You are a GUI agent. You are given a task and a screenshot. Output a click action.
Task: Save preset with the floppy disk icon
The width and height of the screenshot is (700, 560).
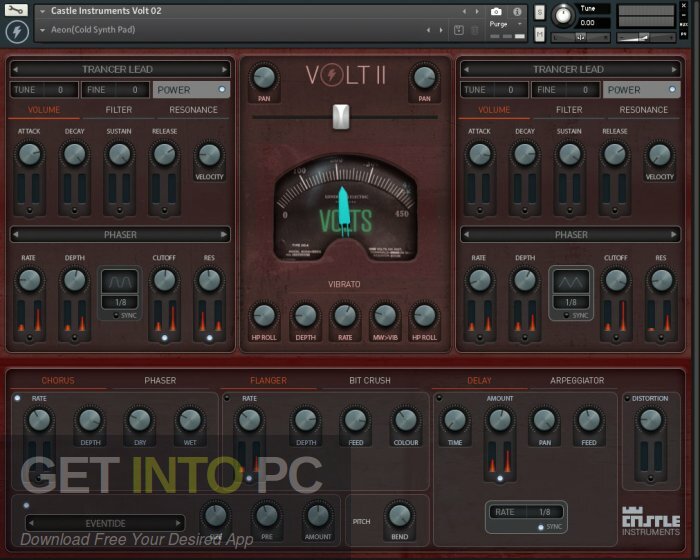click(458, 30)
